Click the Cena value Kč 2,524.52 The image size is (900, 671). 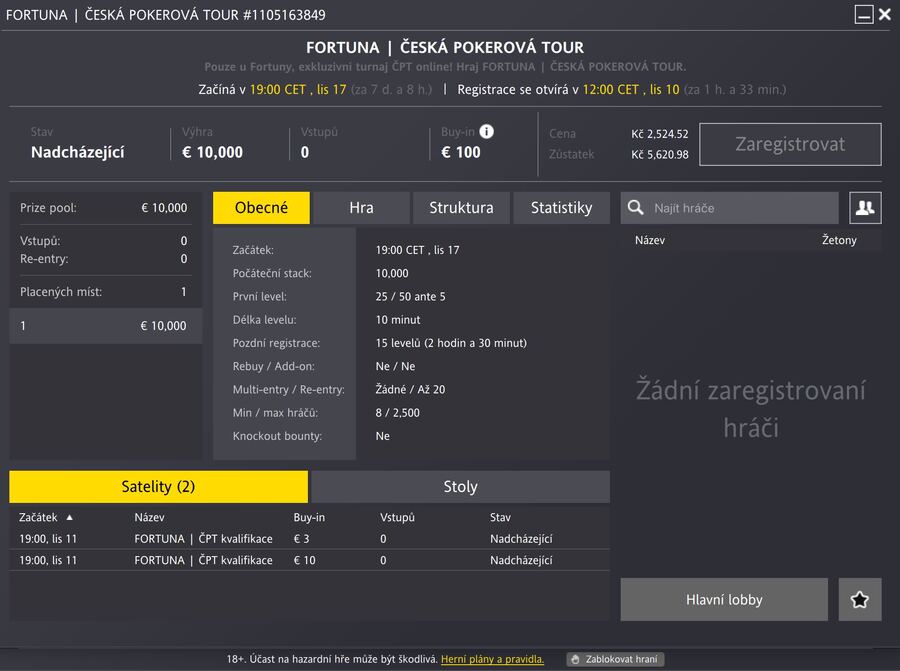(x=660, y=134)
